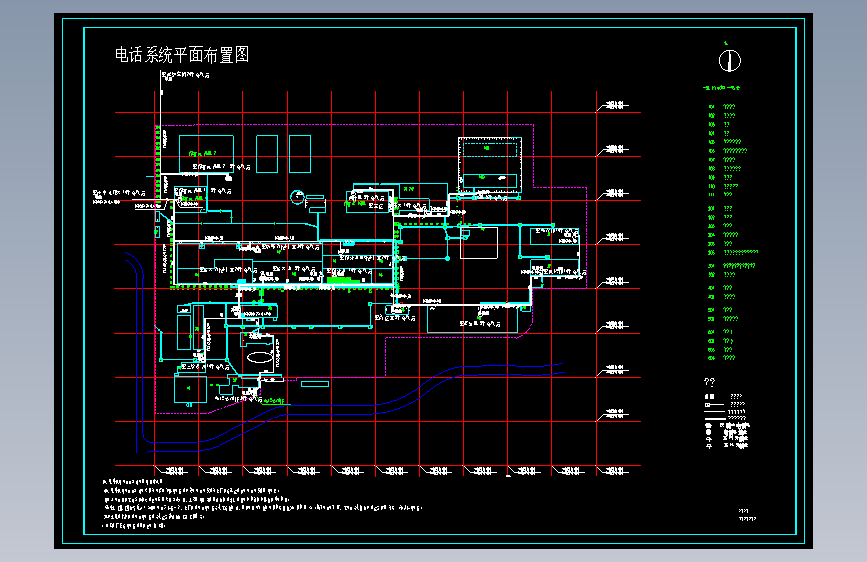
Task: Click the small white text at the bottom right corner
Action: point(747,515)
